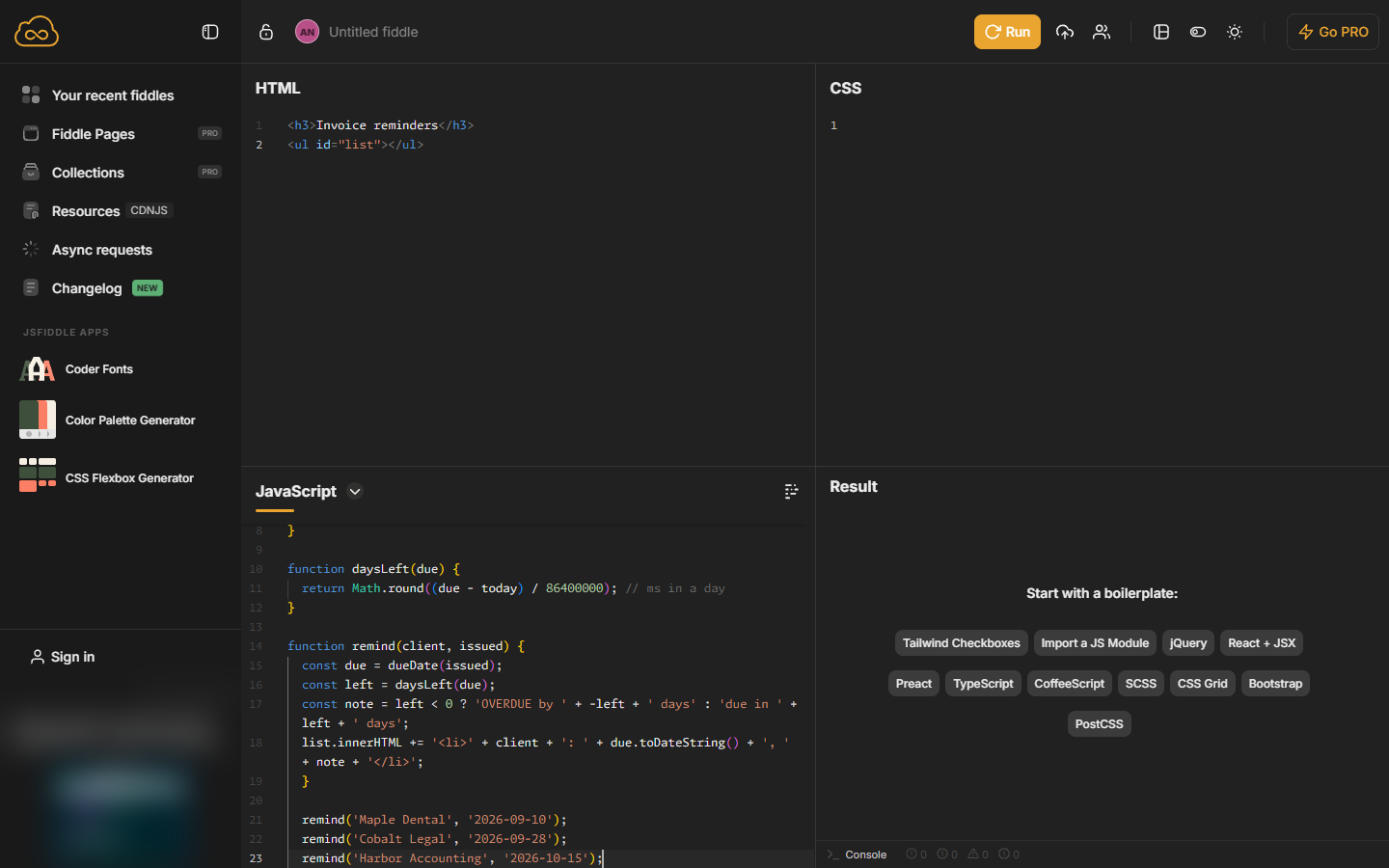Click the remind('Cobalt Legal' code line
The height and width of the screenshot is (868, 1389).
pos(434,839)
